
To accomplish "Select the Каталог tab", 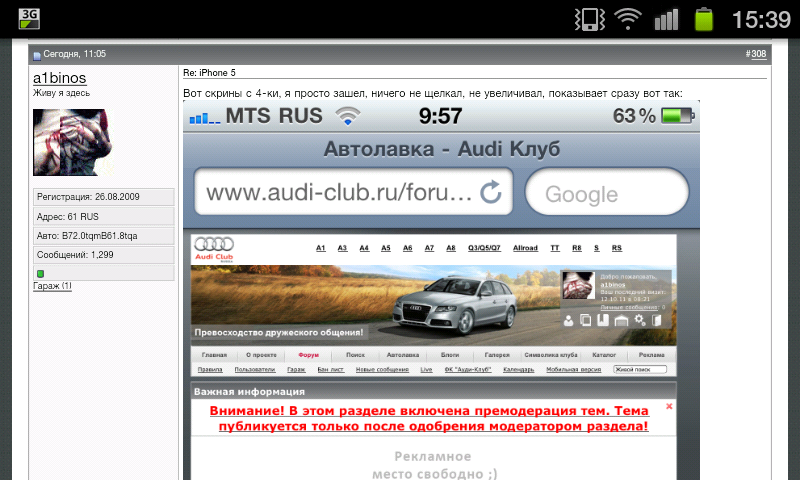I will point(604,355).
